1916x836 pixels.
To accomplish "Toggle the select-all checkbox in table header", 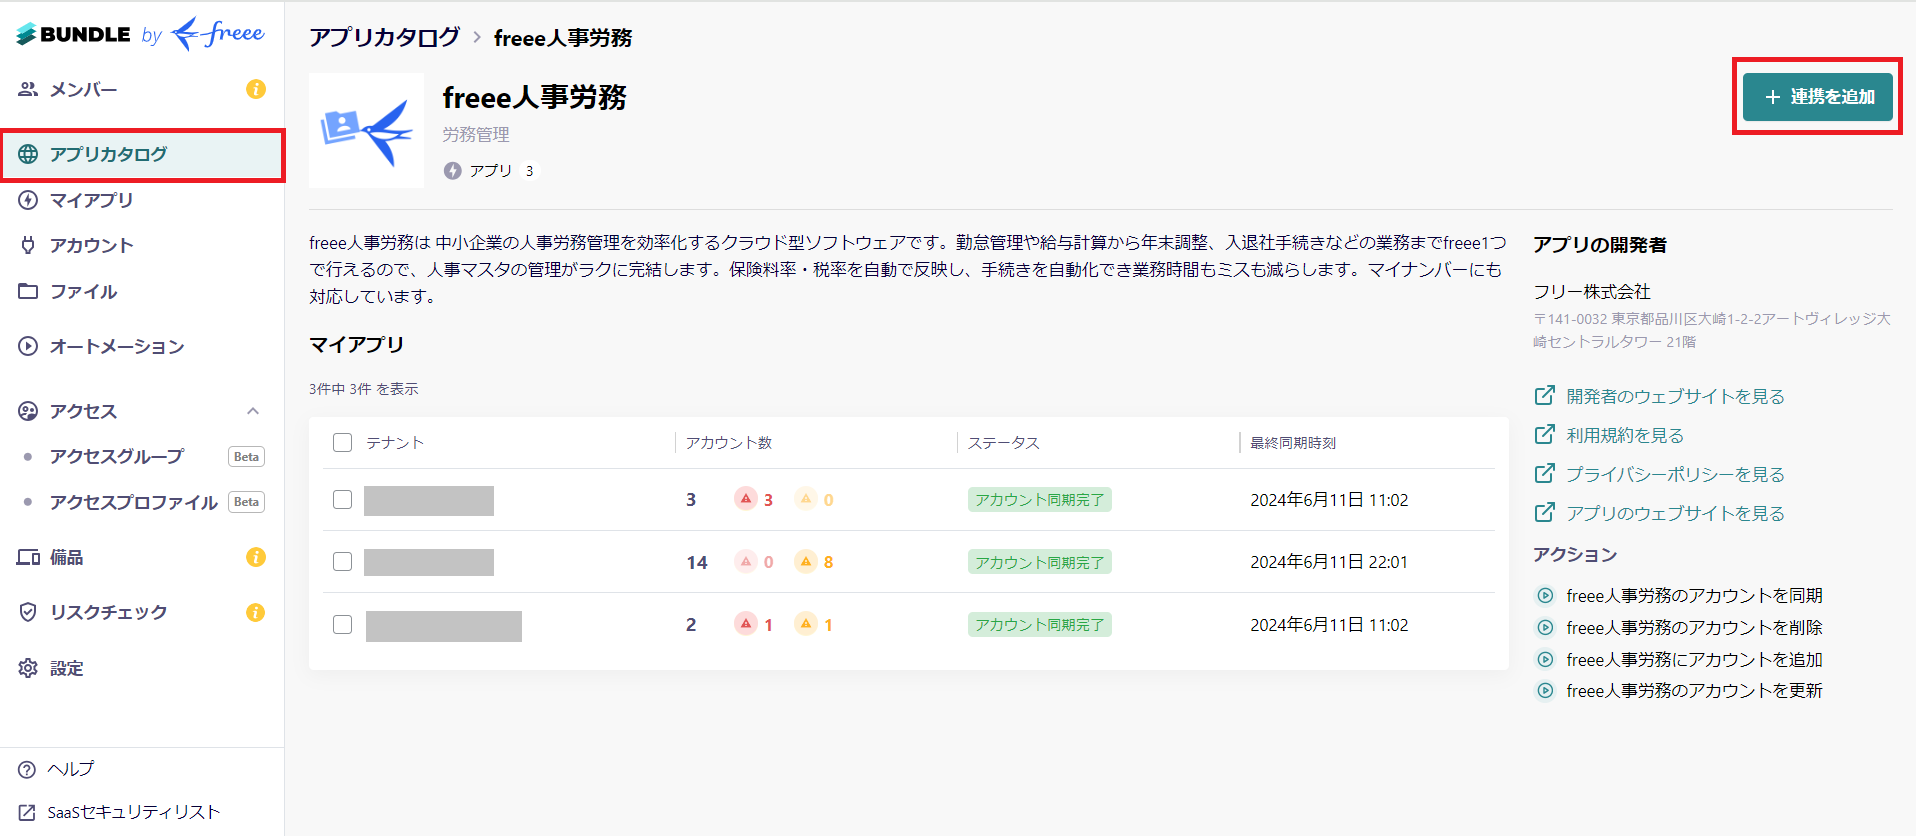I will 342,442.
